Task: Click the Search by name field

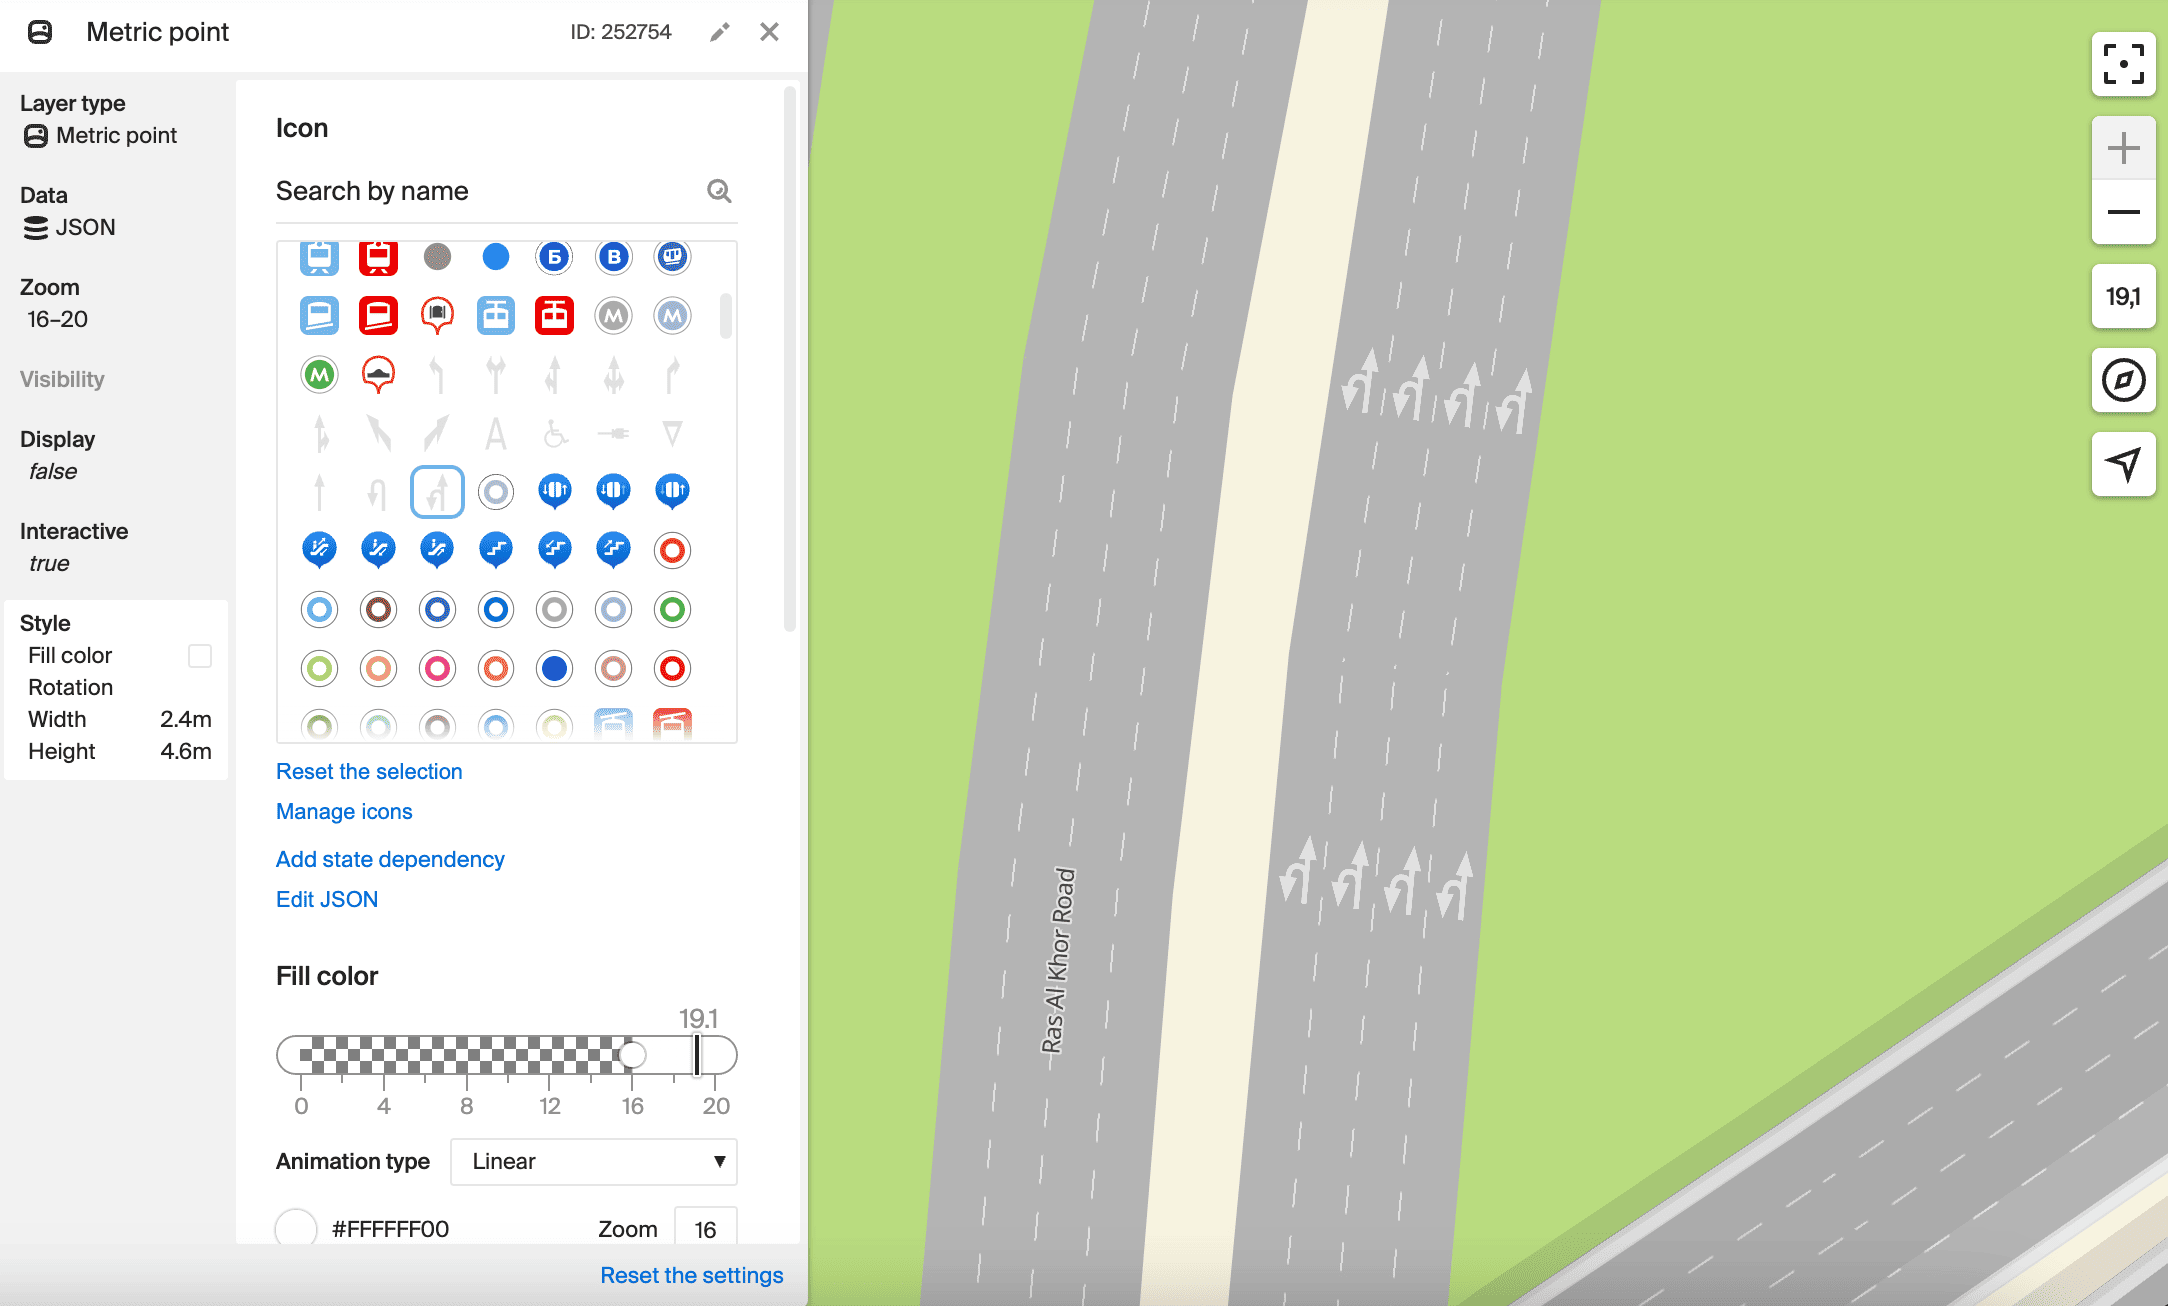Action: 485,191
